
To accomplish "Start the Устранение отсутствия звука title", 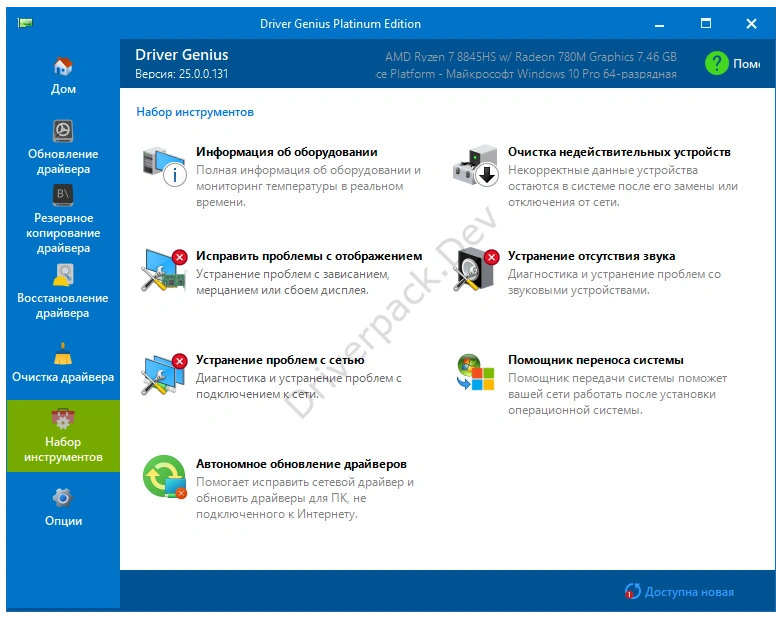I will pyautogui.click(x=591, y=256).
